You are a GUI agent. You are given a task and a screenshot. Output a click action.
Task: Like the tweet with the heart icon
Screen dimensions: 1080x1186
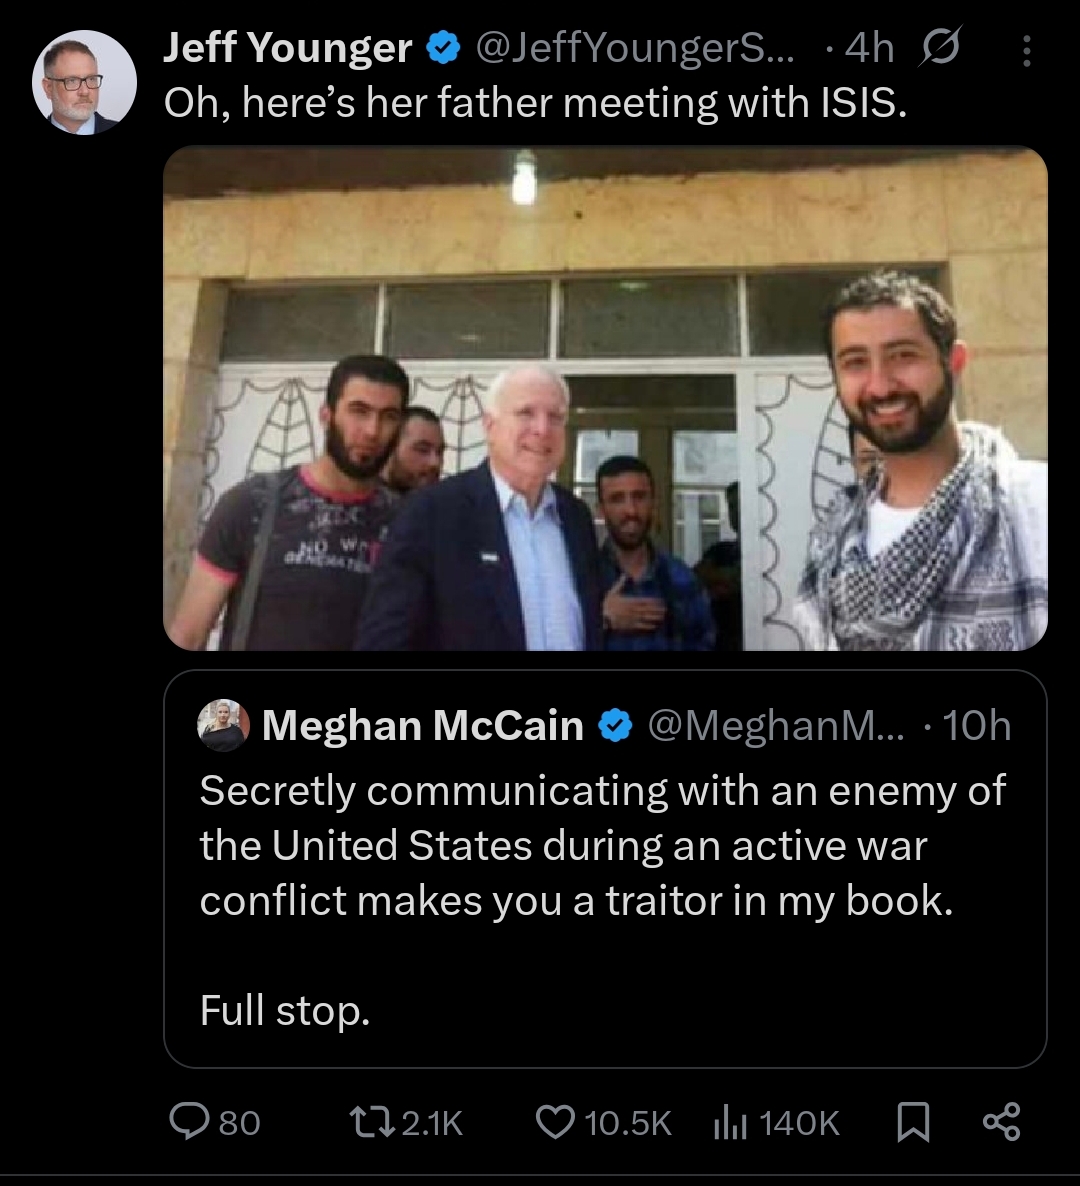(556, 1122)
